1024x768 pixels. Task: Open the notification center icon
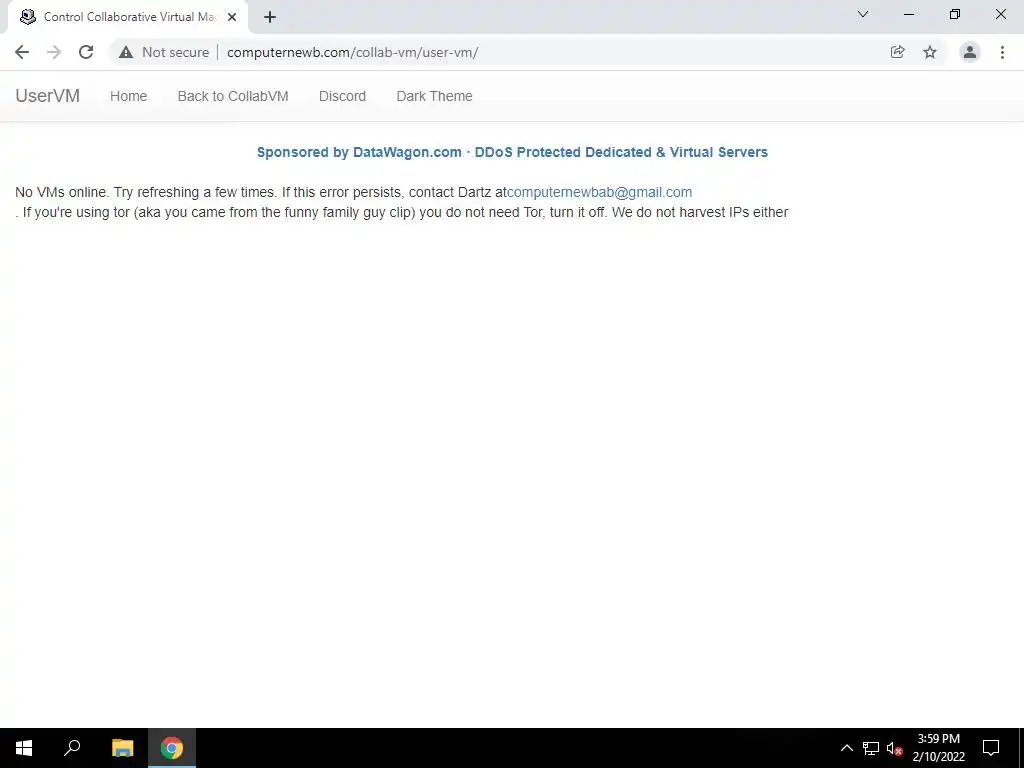coord(991,748)
